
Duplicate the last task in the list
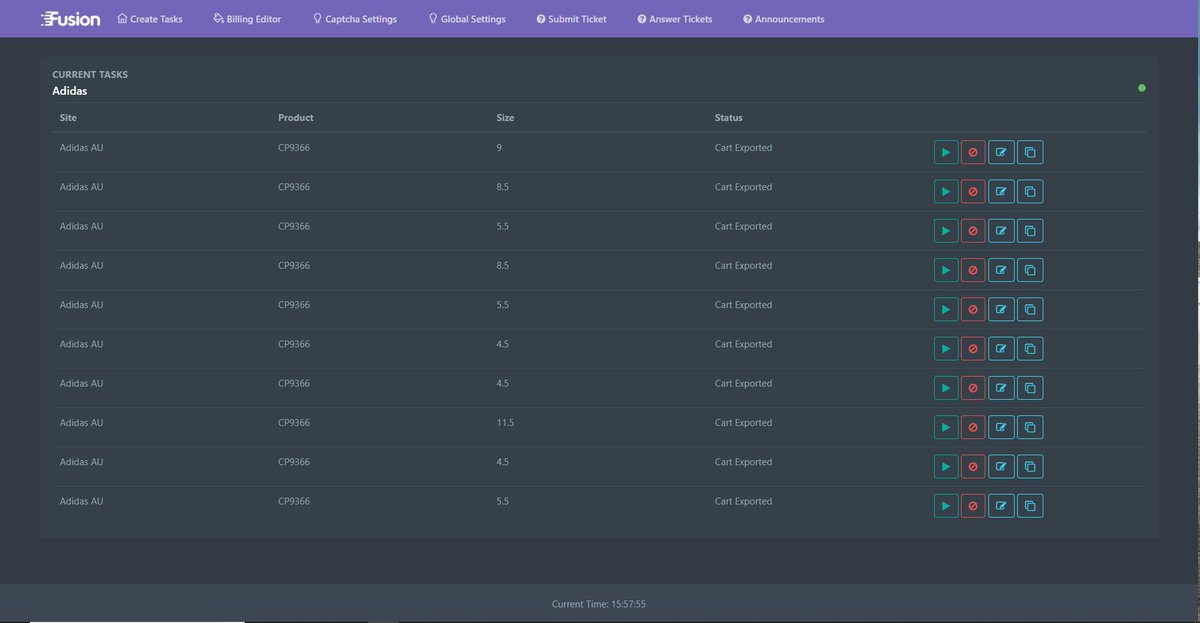pos(1030,505)
